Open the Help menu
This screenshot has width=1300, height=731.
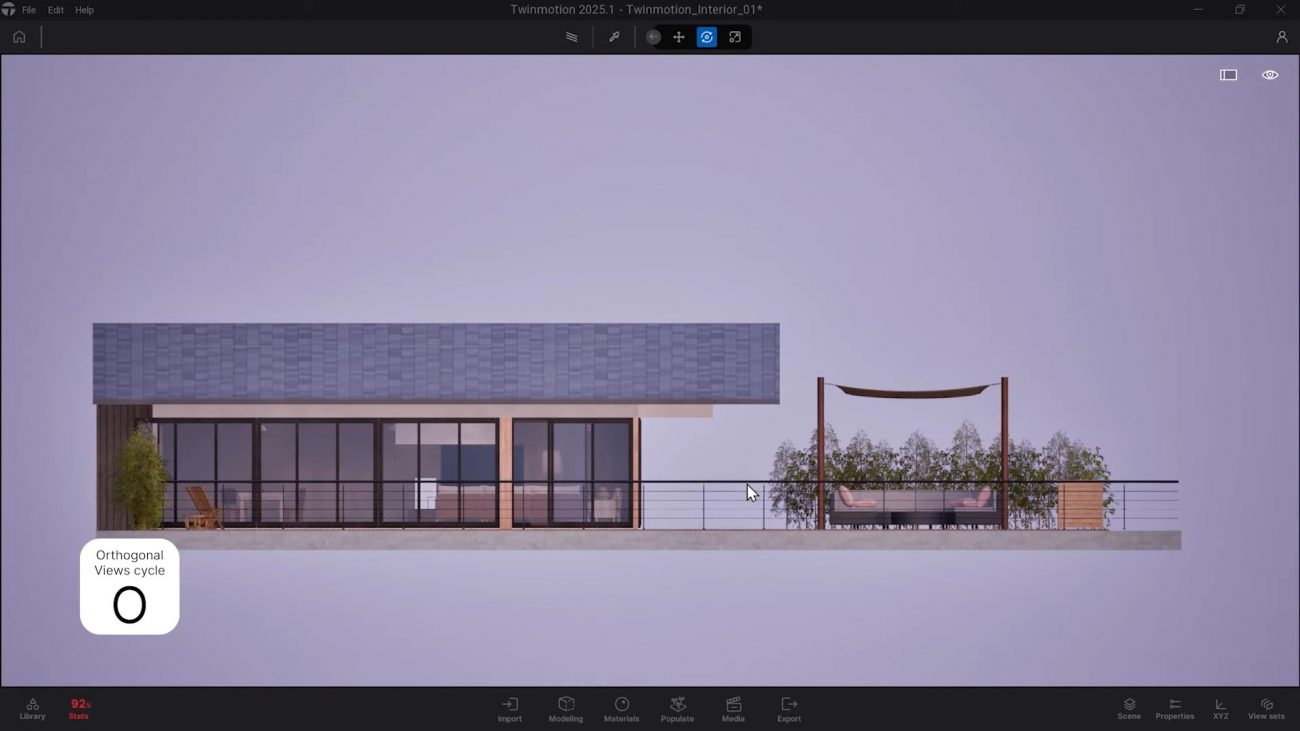tap(84, 10)
